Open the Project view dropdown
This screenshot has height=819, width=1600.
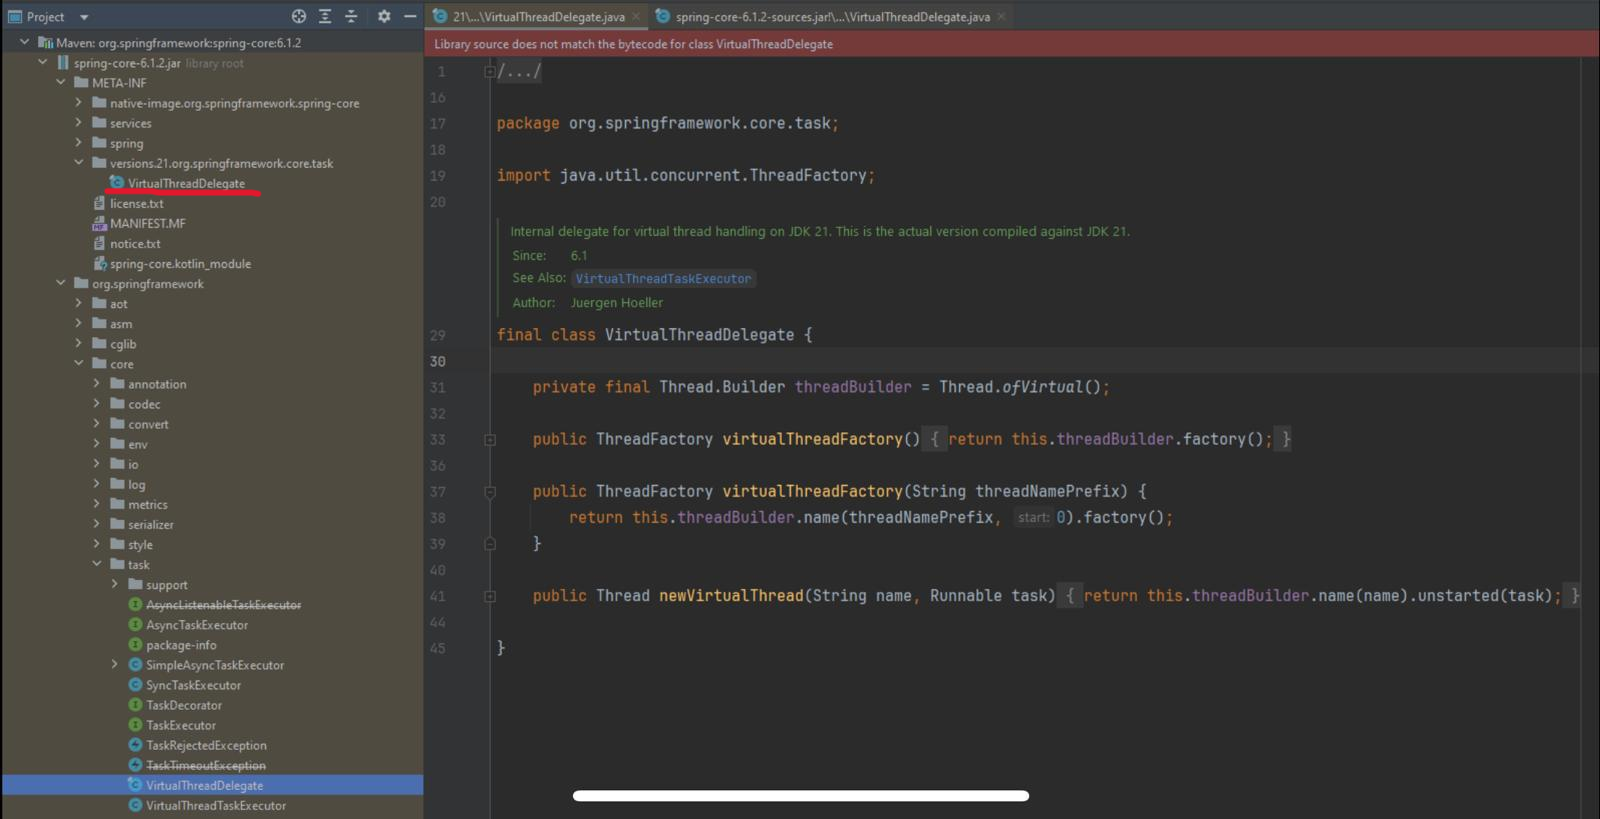point(84,17)
